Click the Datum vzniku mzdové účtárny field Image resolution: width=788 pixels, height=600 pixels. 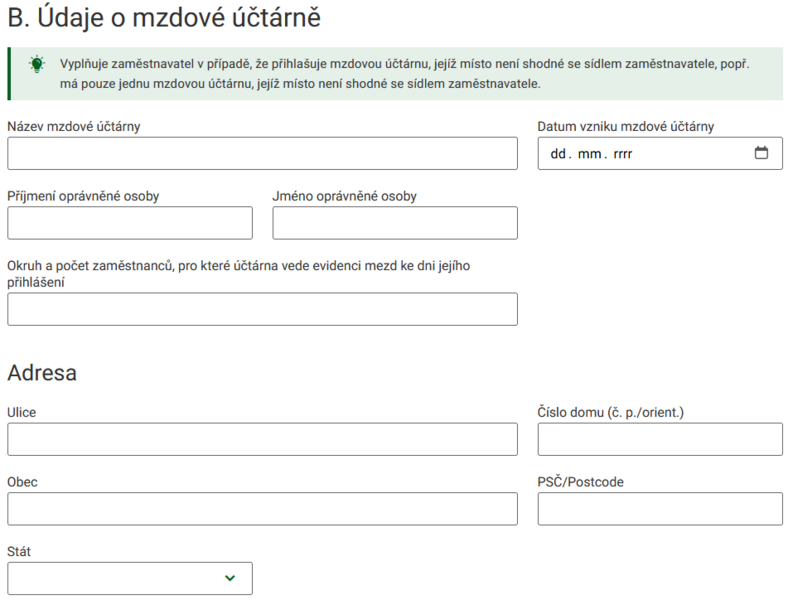pyautogui.click(x=660, y=153)
